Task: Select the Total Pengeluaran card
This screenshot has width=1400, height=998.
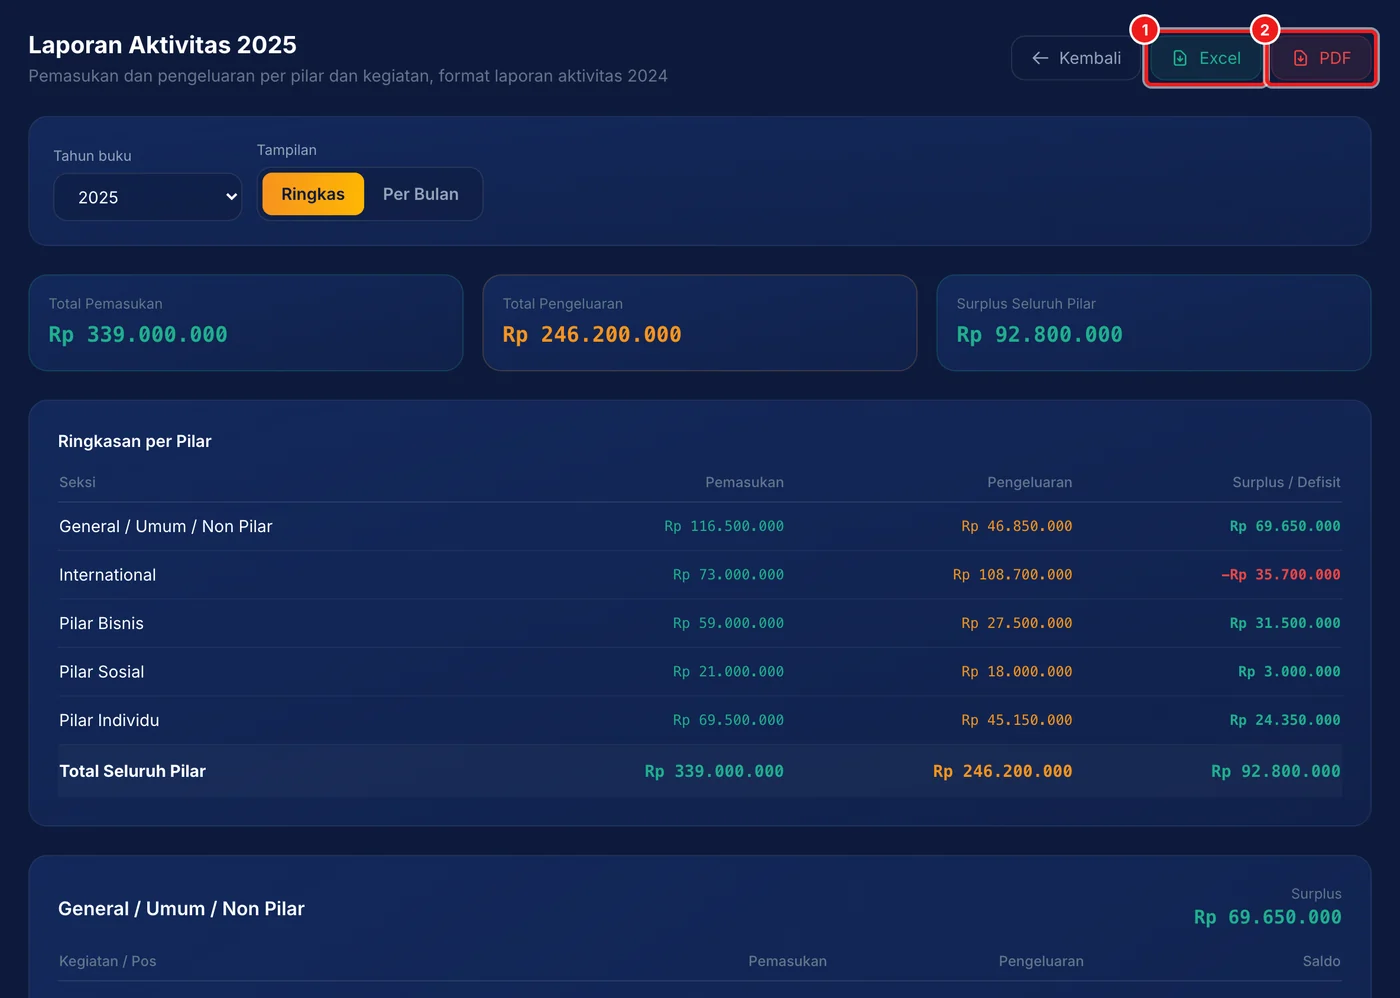Action: (700, 323)
